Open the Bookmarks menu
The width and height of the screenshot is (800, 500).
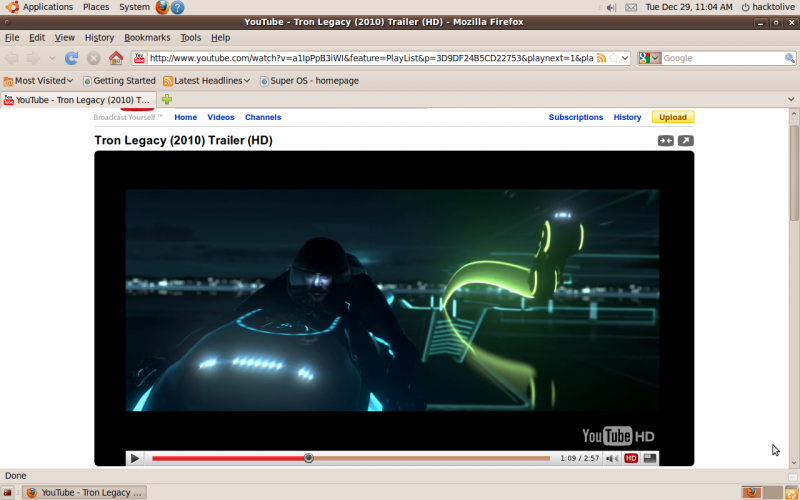147,38
